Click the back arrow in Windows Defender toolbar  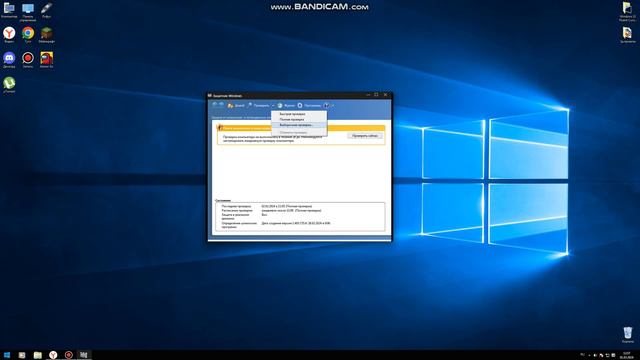pos(215,105)
